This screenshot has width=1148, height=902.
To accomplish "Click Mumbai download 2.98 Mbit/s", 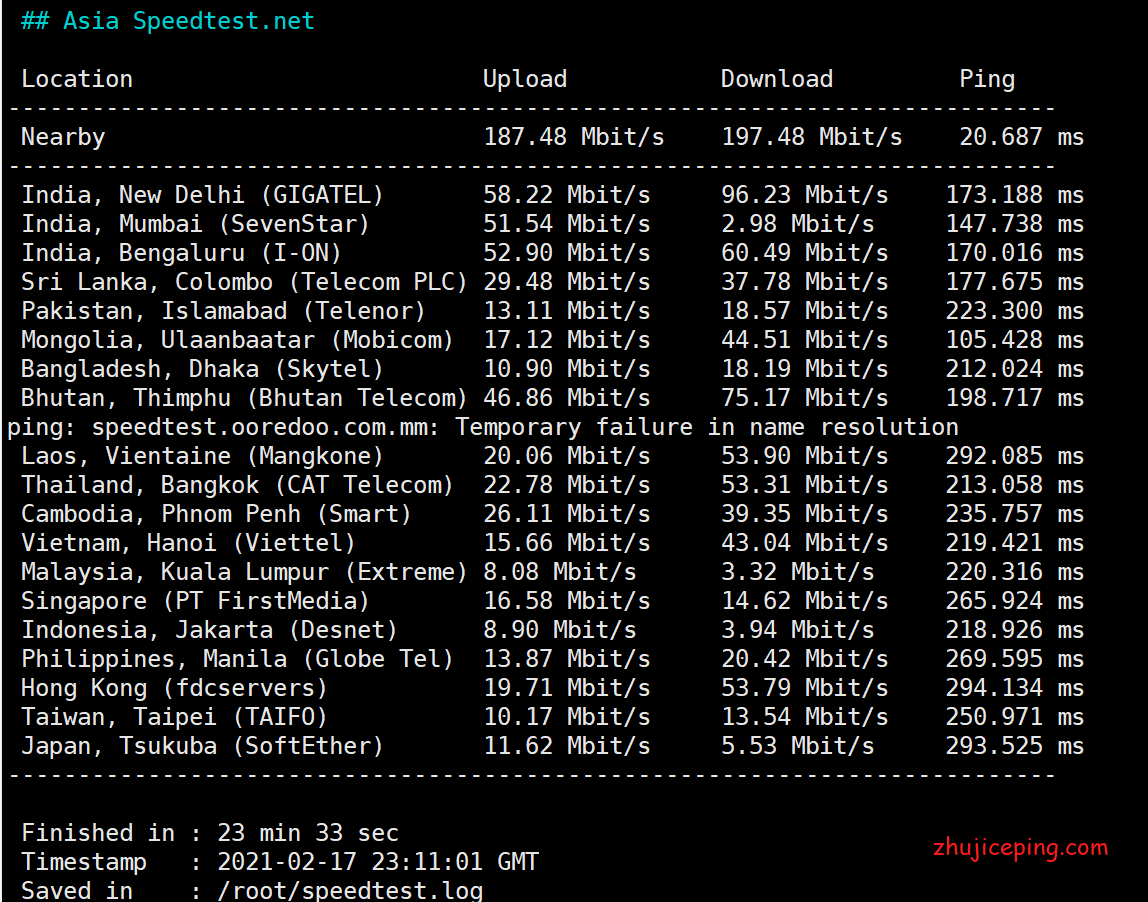I will tap(798, 224).
